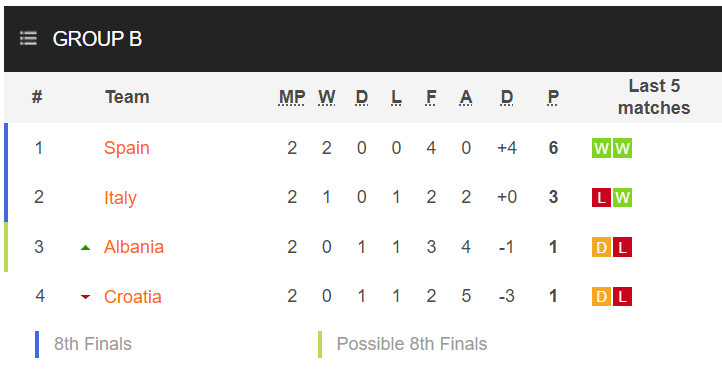
Task: Click Spain's first green W result badge
Action: pyautogui.click(x=601, y=148)
